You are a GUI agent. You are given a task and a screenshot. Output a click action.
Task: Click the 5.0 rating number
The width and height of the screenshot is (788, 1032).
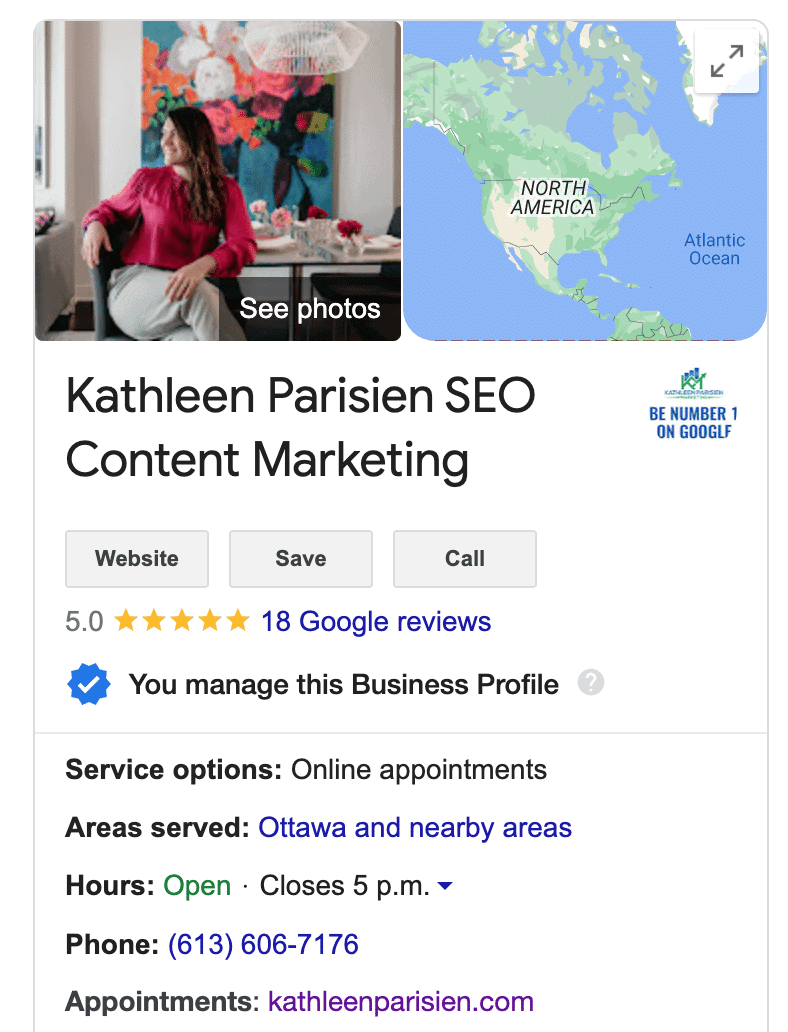(x=84, y=621)
